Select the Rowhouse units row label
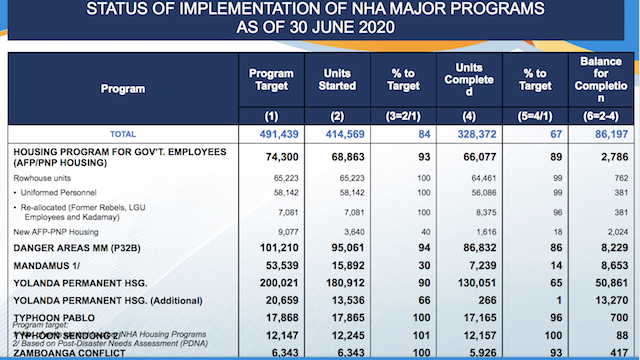Image resolution: width=640 pixels, height=360 pixels. 42,178
